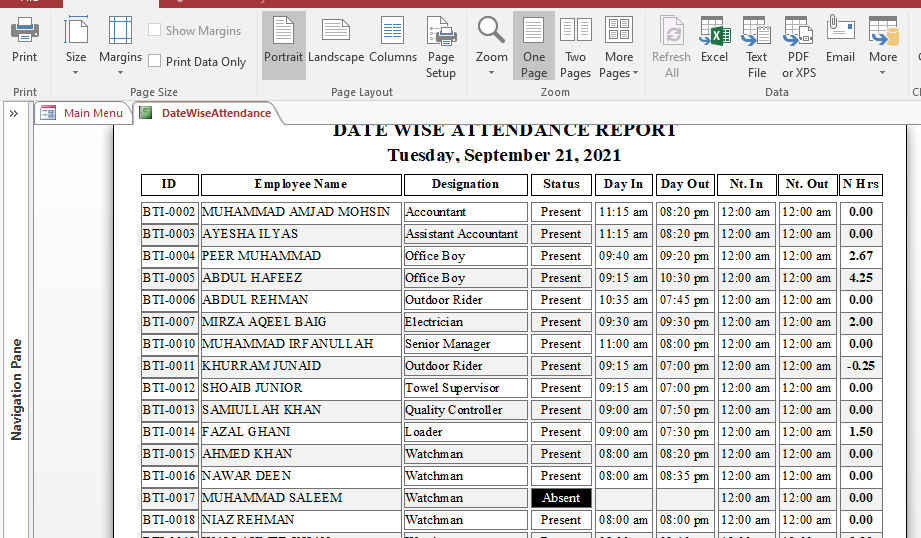Export the report to Excel
Screen dimensions: 921x538
pyautogui.click(x=714, y=40)
